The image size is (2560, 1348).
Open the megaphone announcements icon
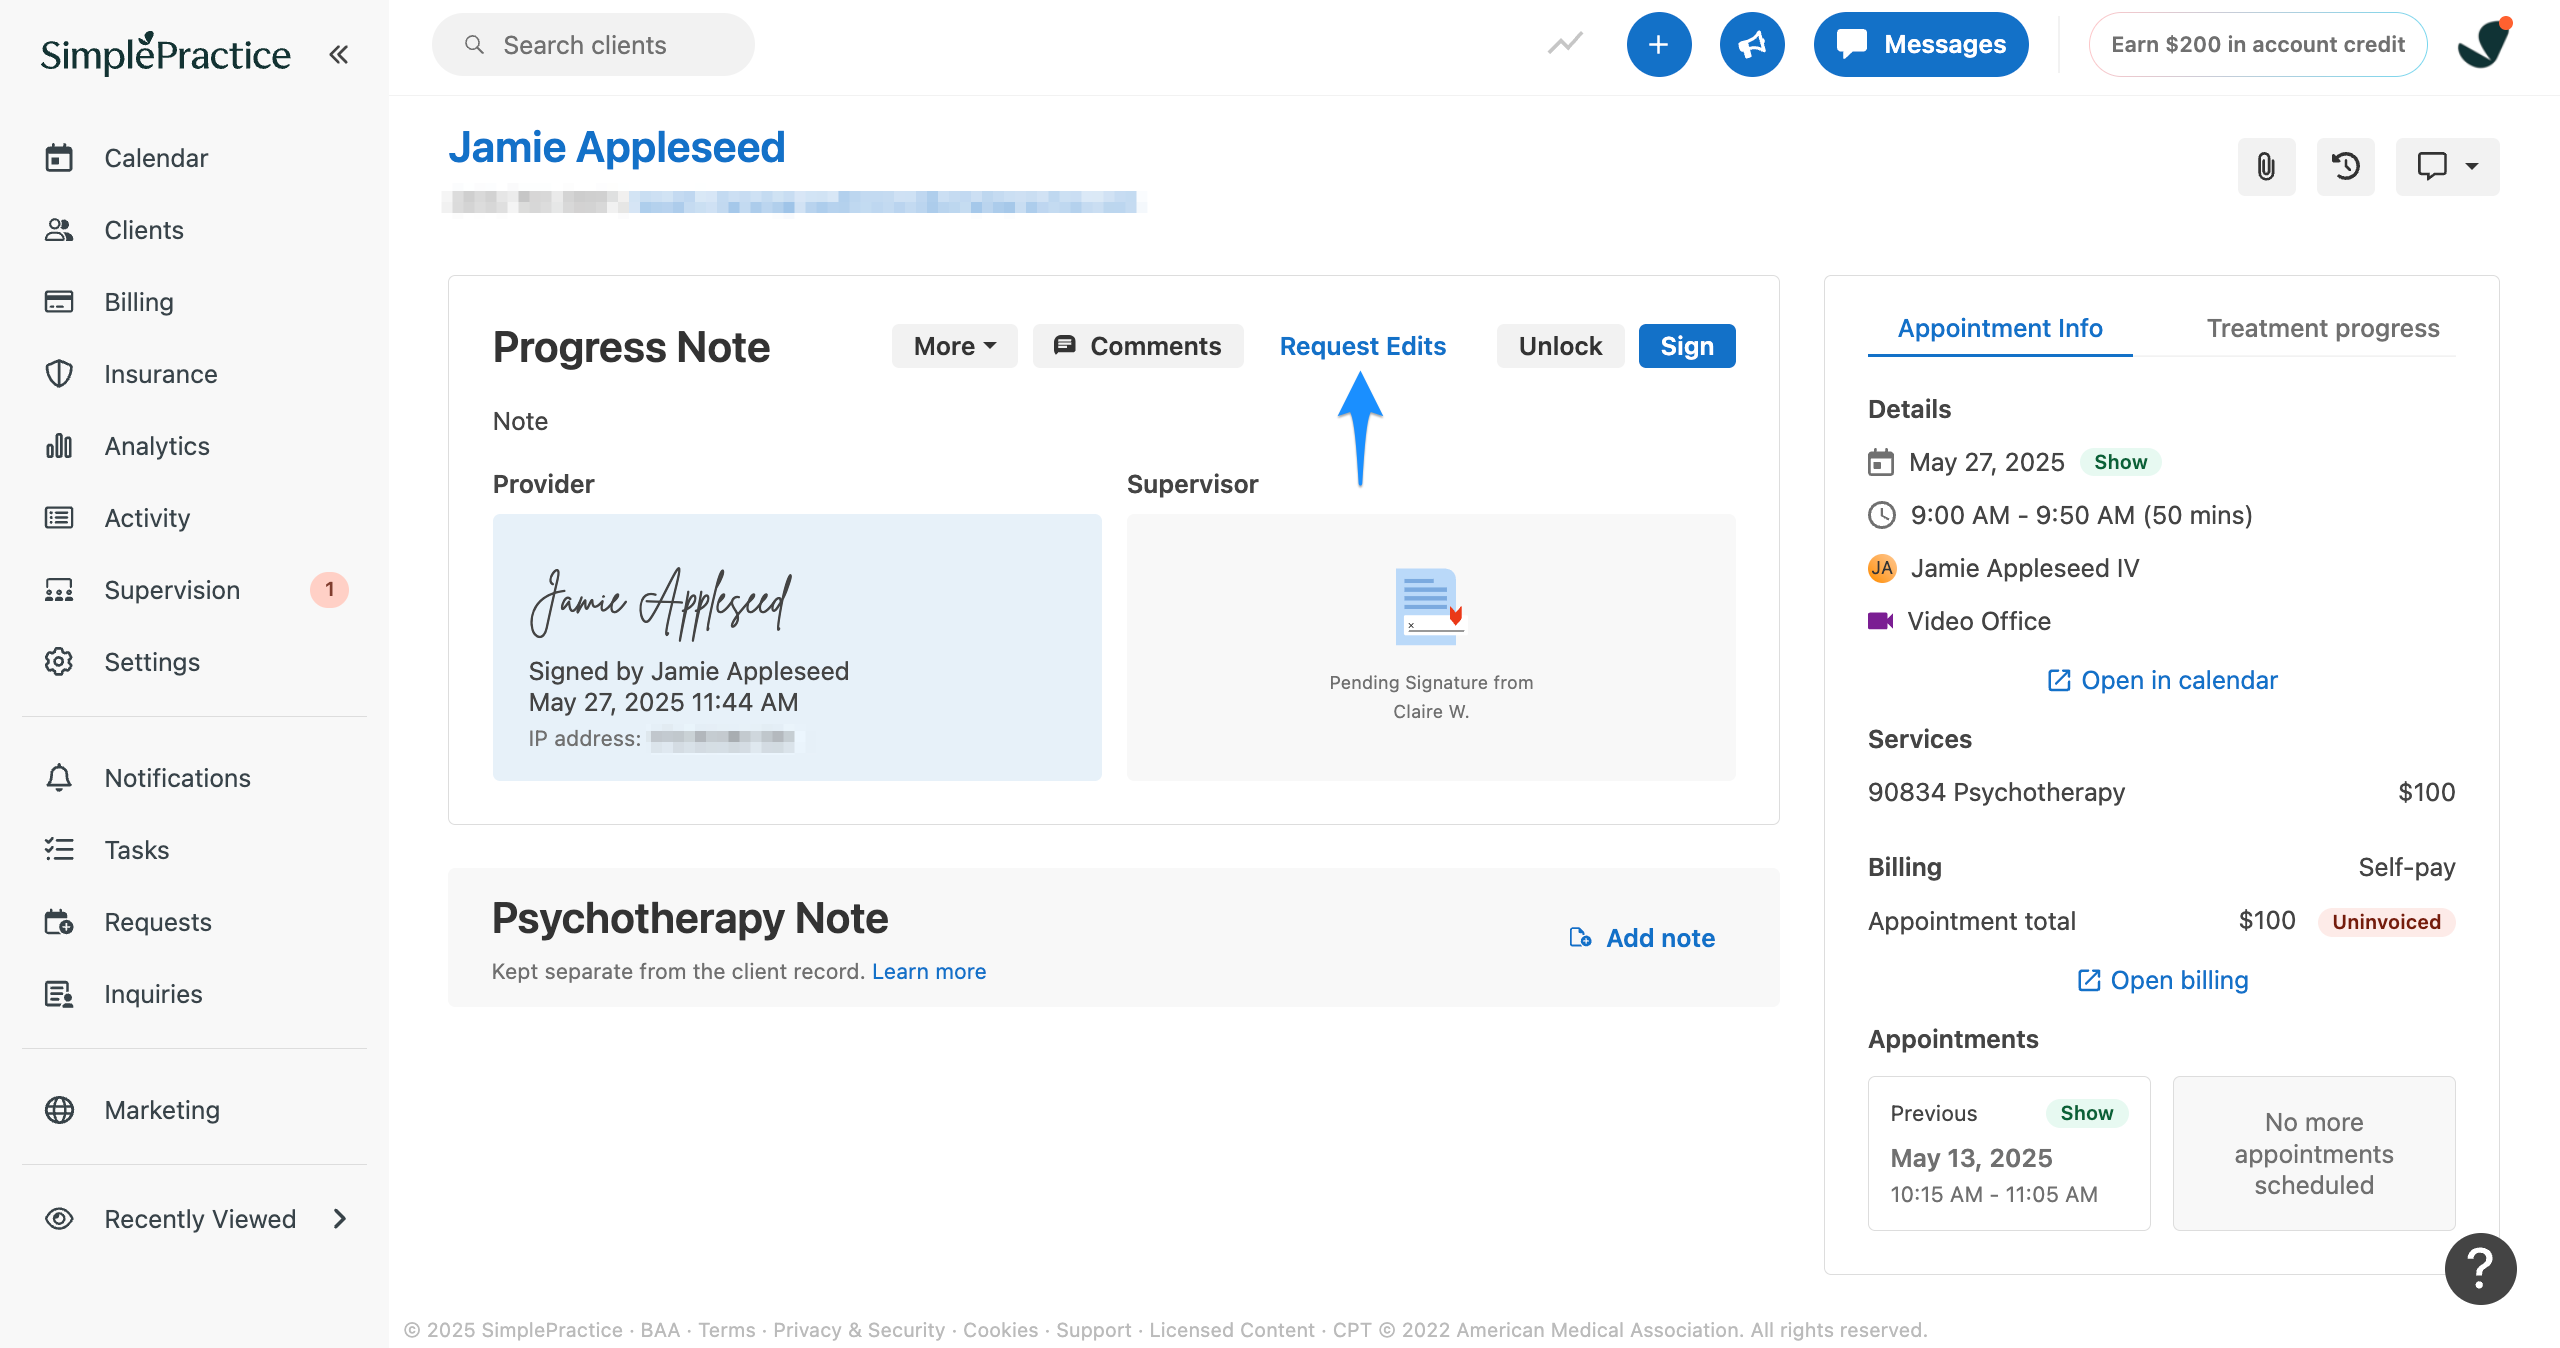click(x=1752, y=45)
